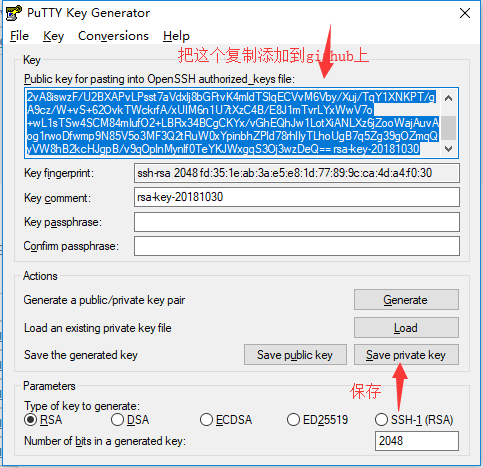Open the Conversions menu
The height and width of the screenshot is (468, 483).
click(113, 36)
